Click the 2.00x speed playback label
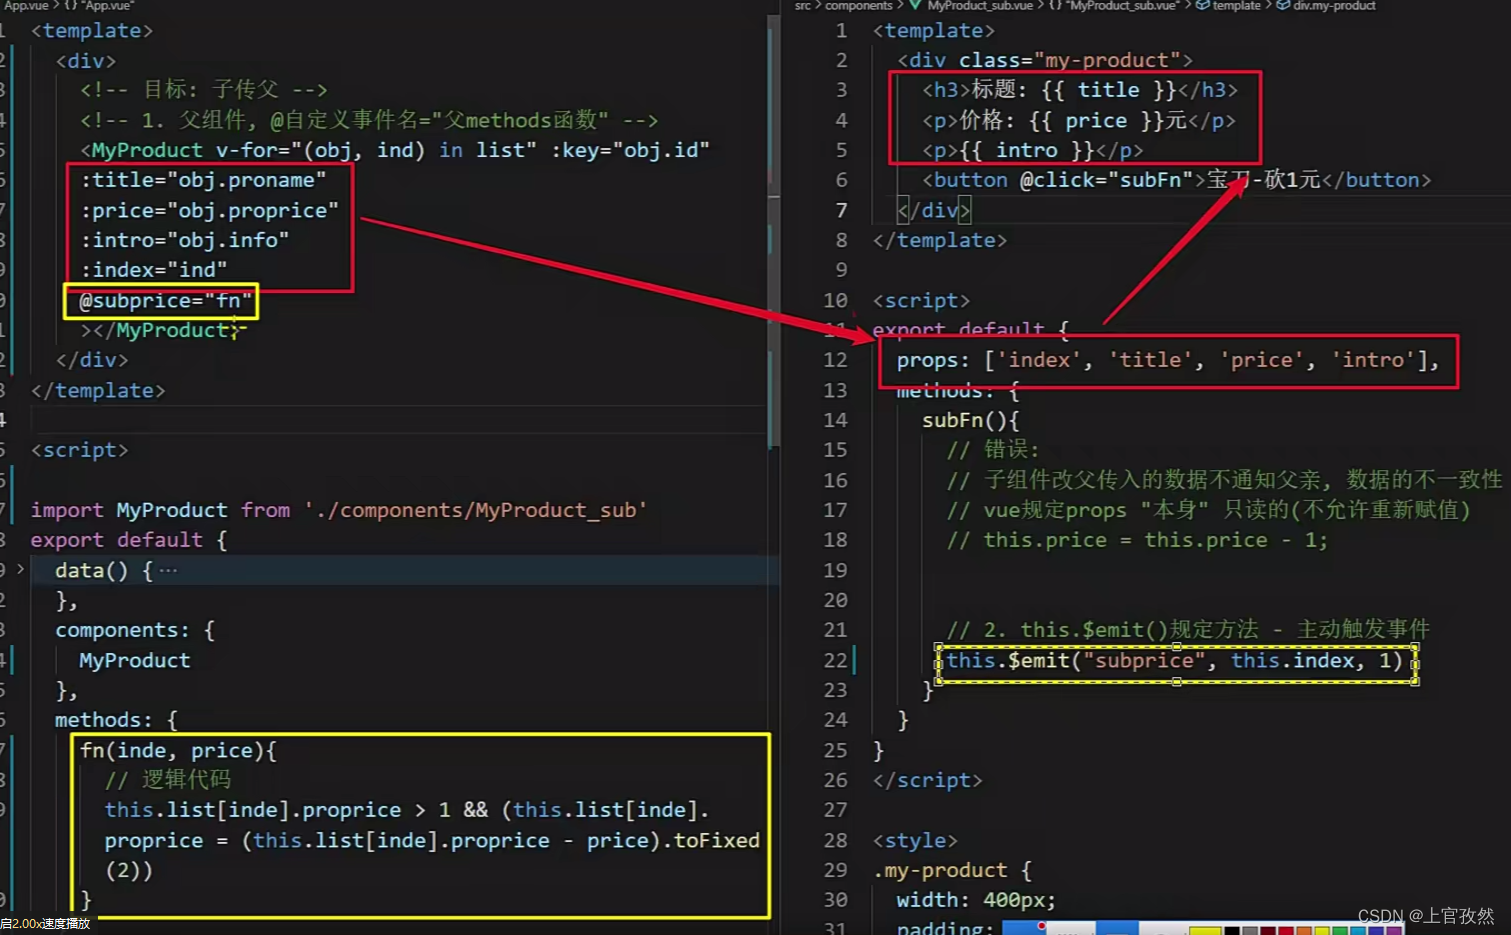 pyautogui.click(x=46, y=923)
